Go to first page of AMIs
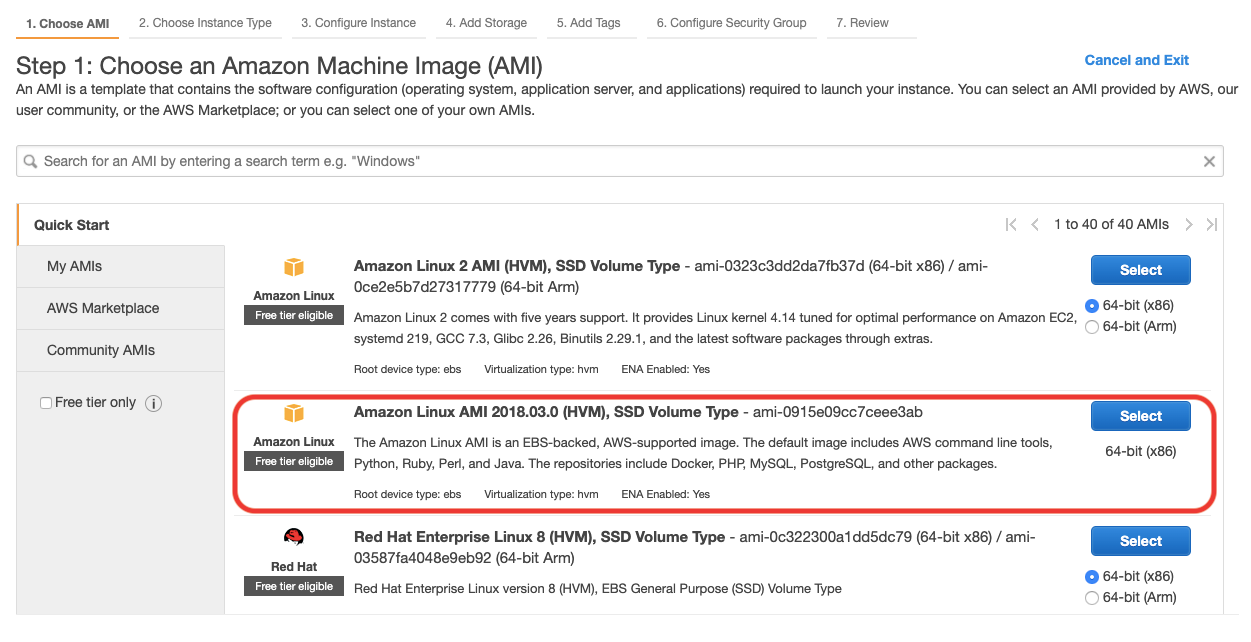This screenshot has width=1251, height=642. 1011,225
